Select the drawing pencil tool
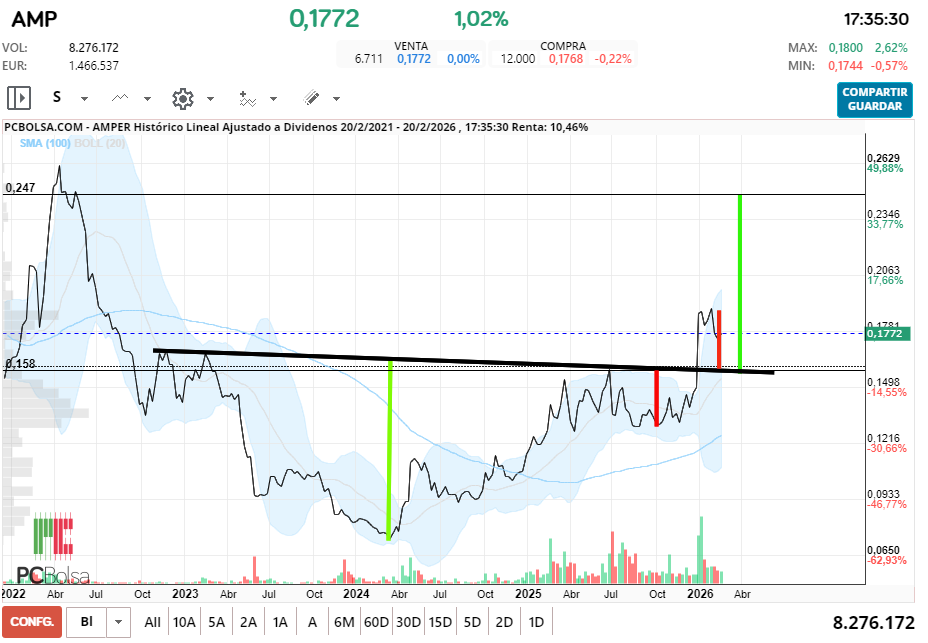 click(312, 98)
